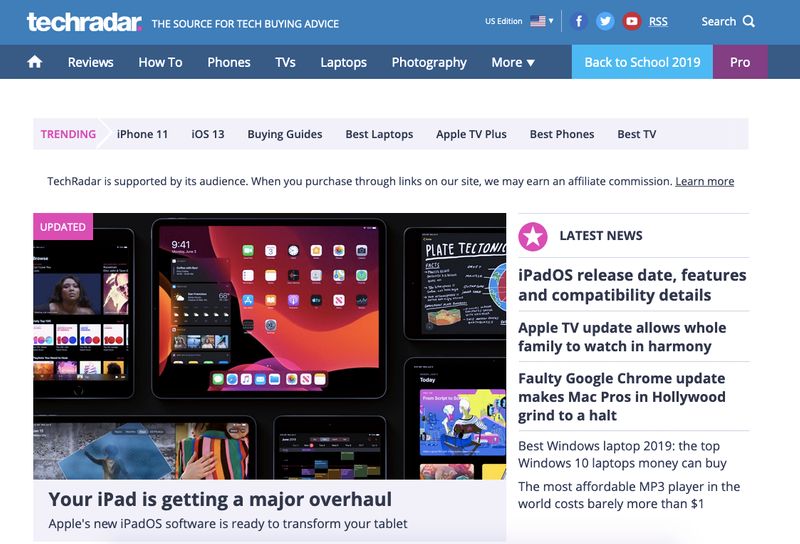Go to home via house icon
The width and height of the screenshot is (800, 544).
pos(35,62)
